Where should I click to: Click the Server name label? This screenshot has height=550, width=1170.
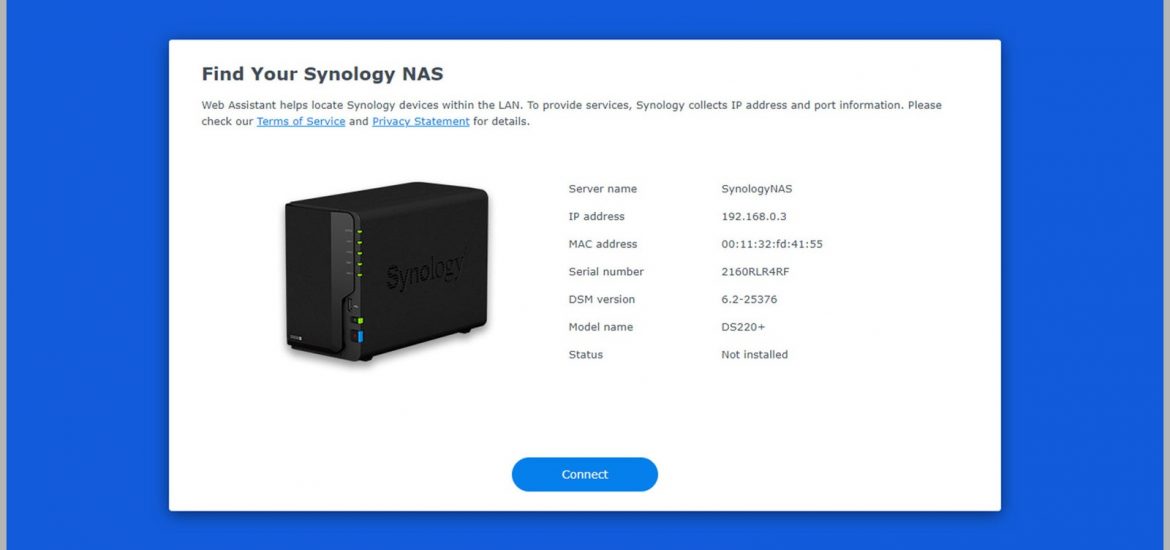pyautogui.click(x=603, y=189)
